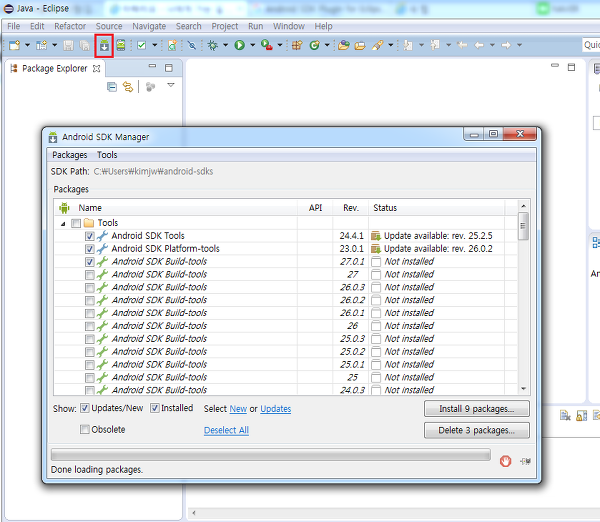Screen dimensions: 600x522
Task: Click the Android sort icon in Name header
Action: (64, 208)
